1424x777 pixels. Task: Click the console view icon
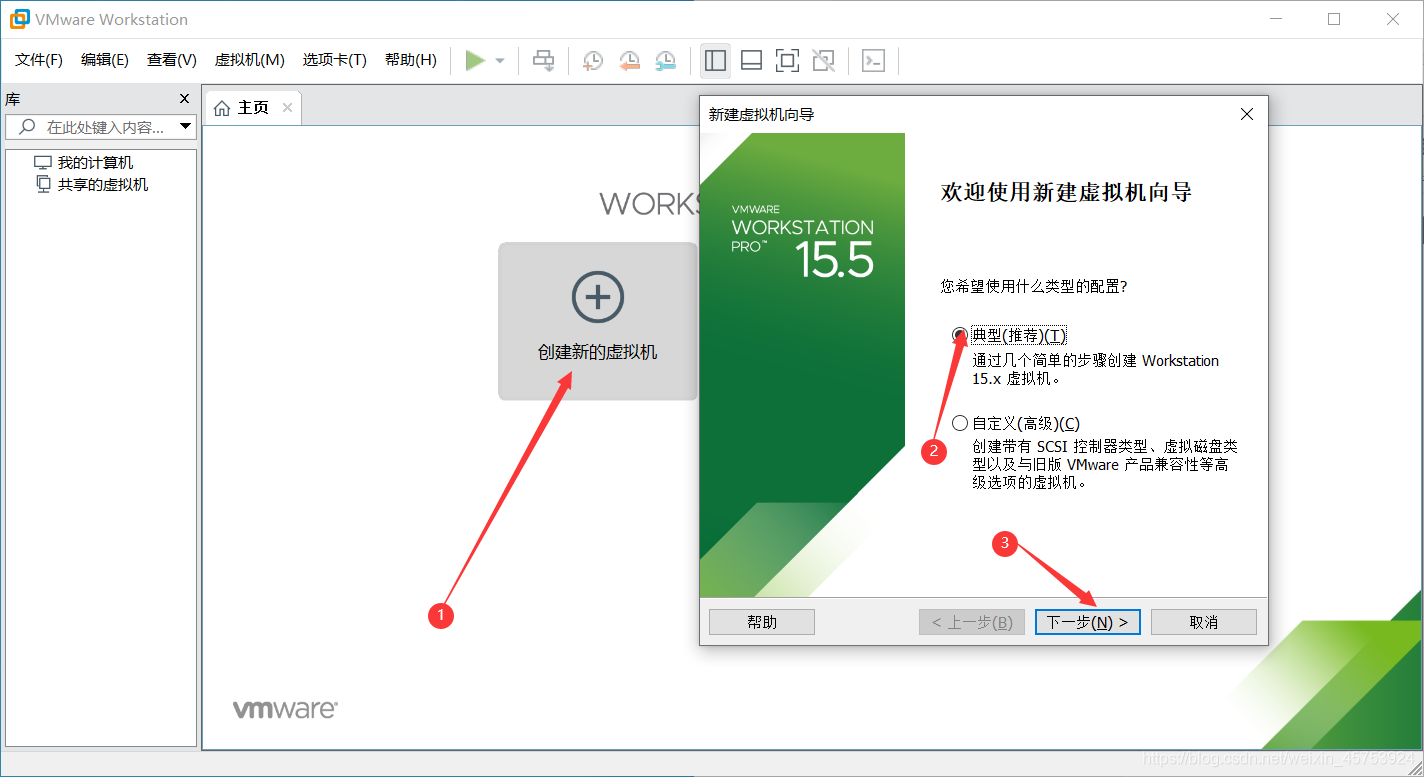pos(873,61)
